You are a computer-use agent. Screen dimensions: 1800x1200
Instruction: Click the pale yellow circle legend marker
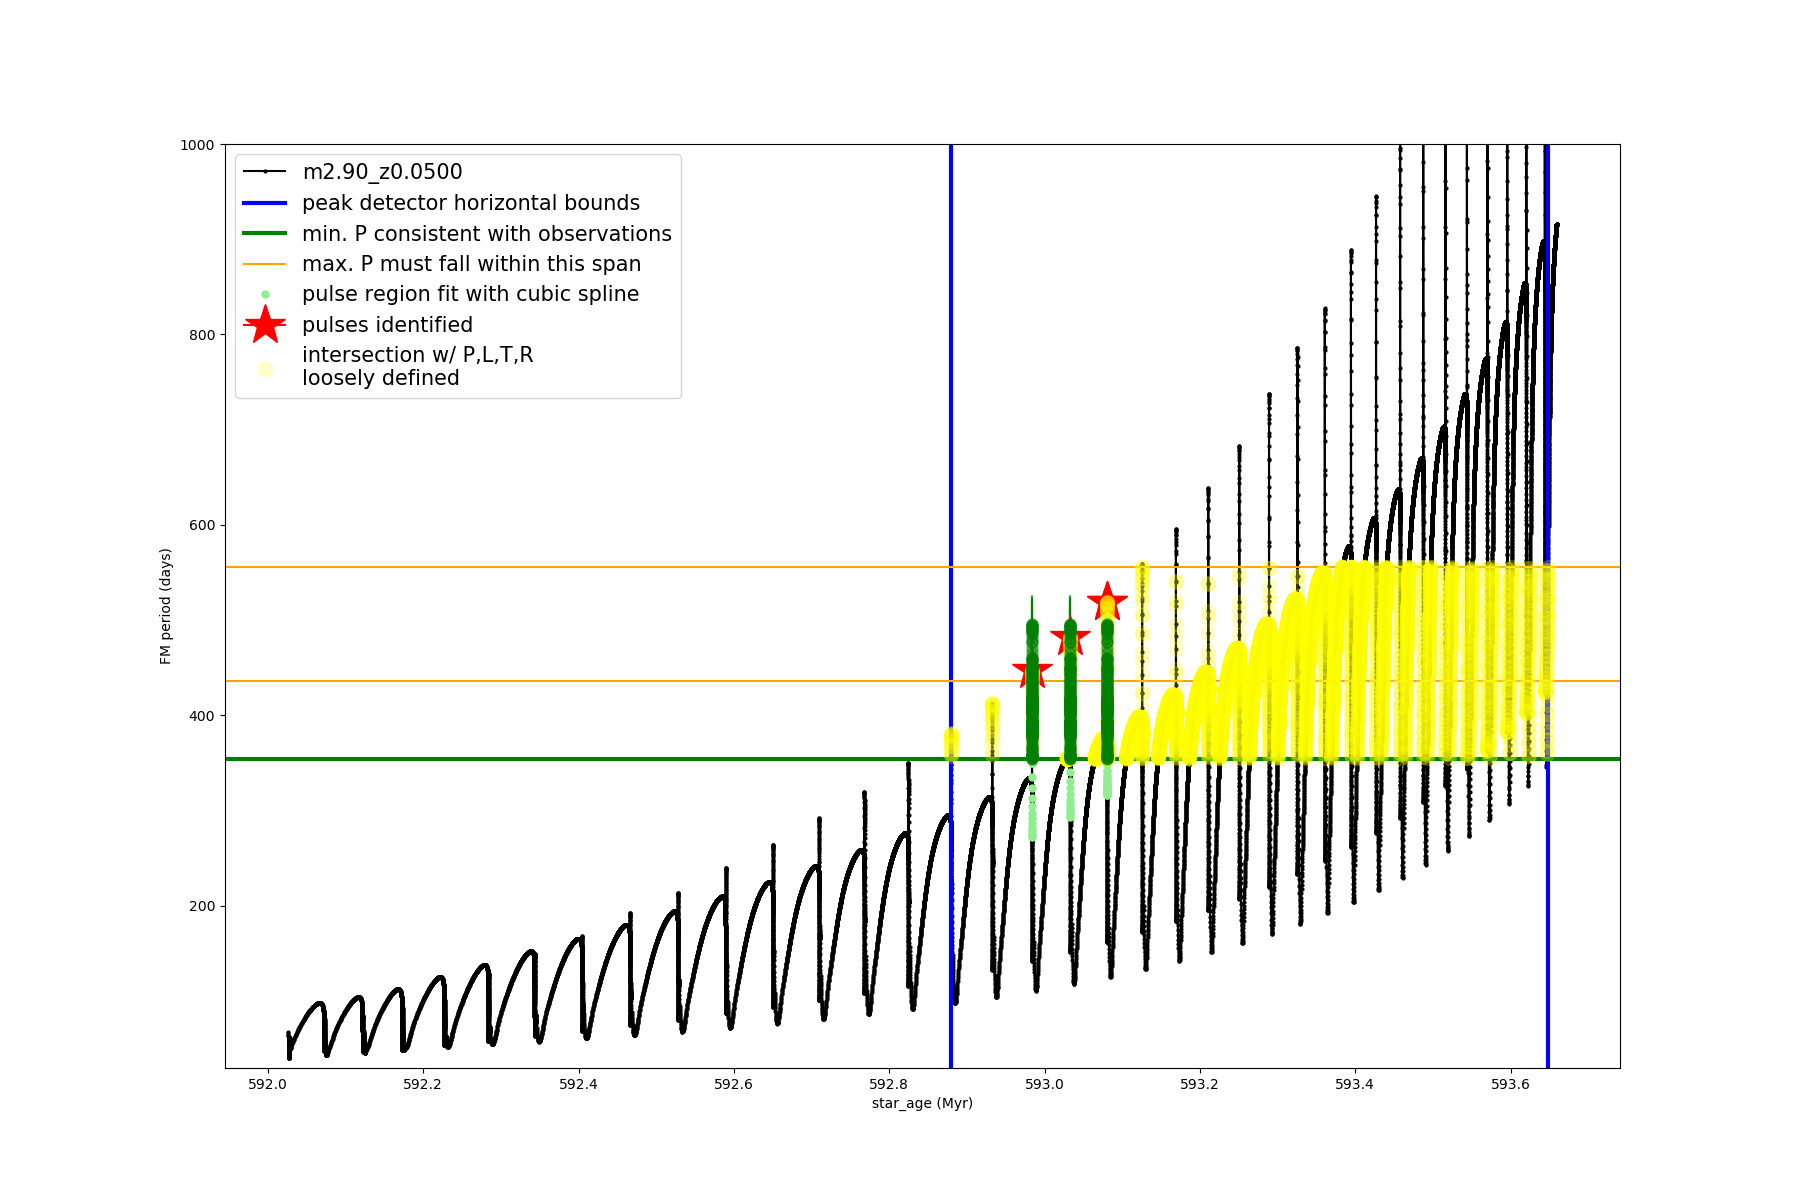coord(265,369)
